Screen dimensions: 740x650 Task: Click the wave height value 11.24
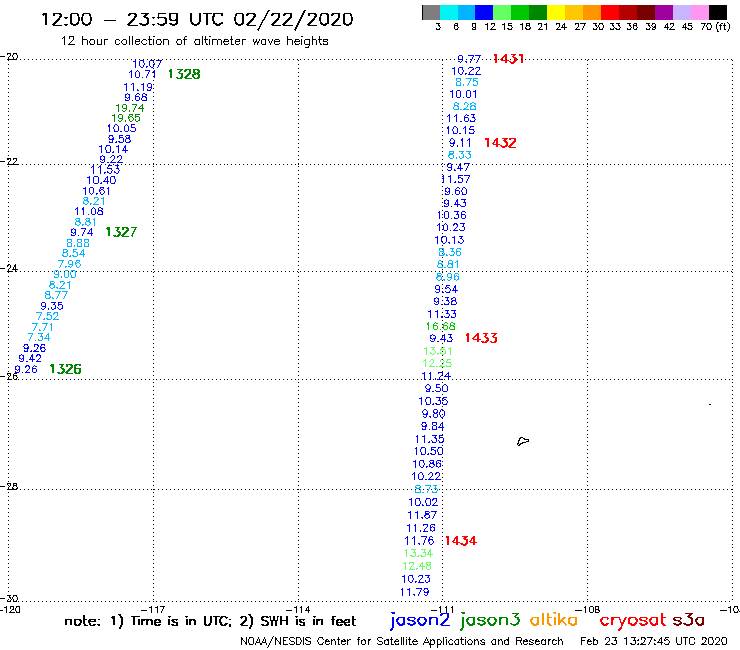point(436,376)
